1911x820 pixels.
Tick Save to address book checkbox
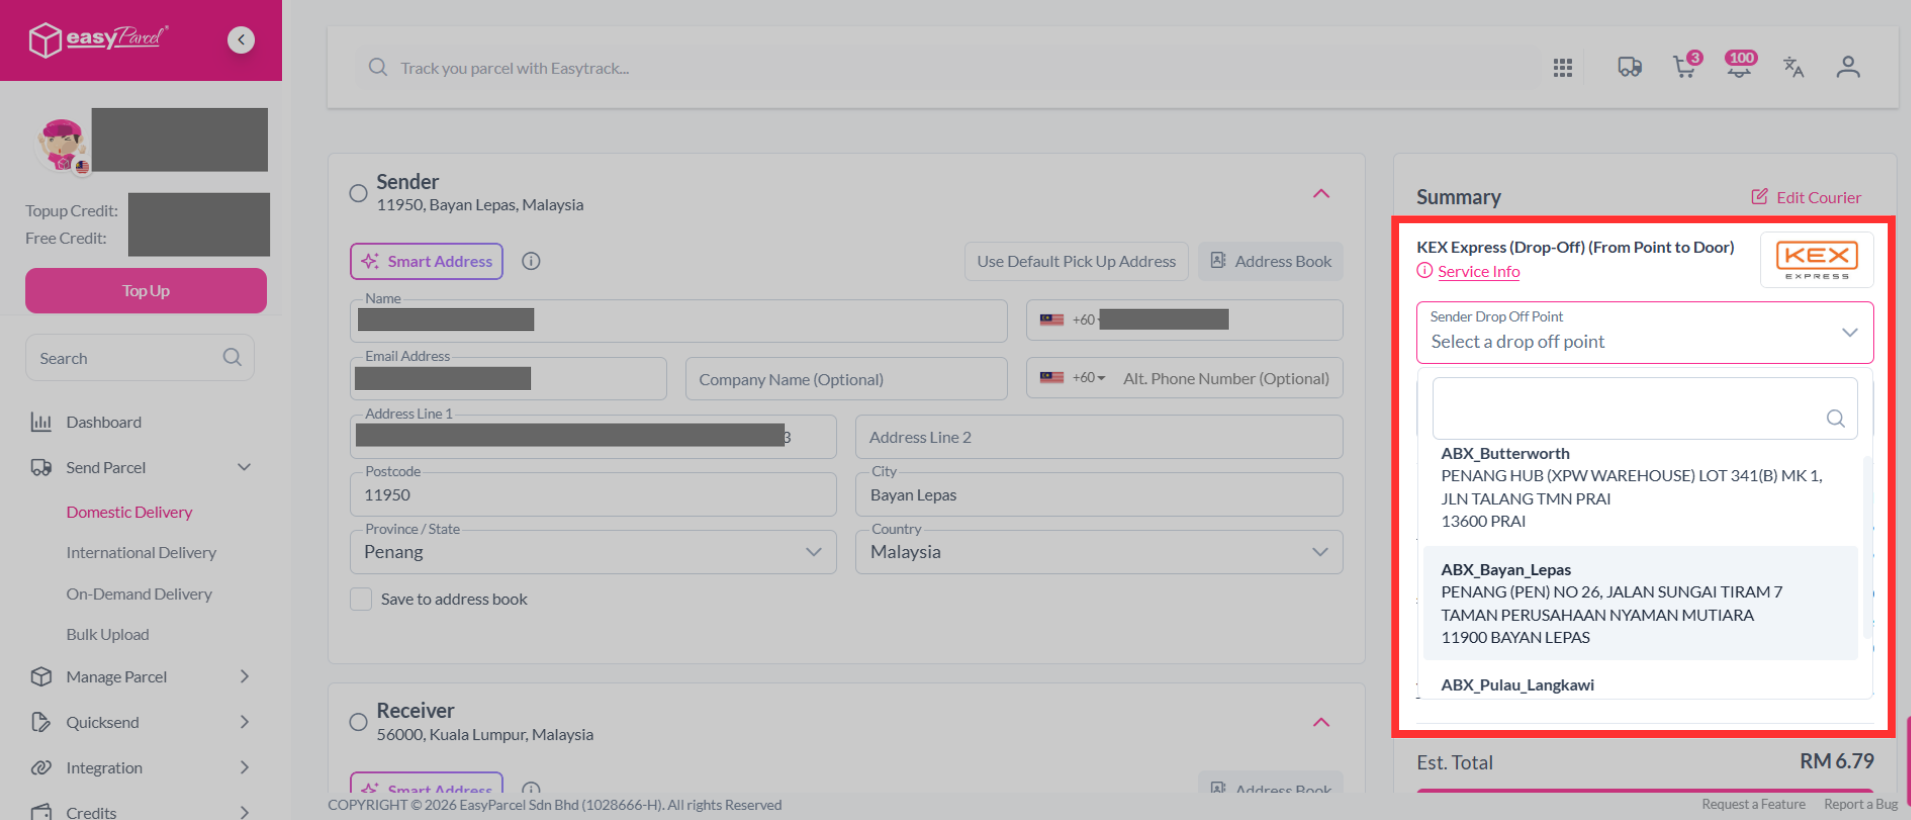click(x=361, y=599)
